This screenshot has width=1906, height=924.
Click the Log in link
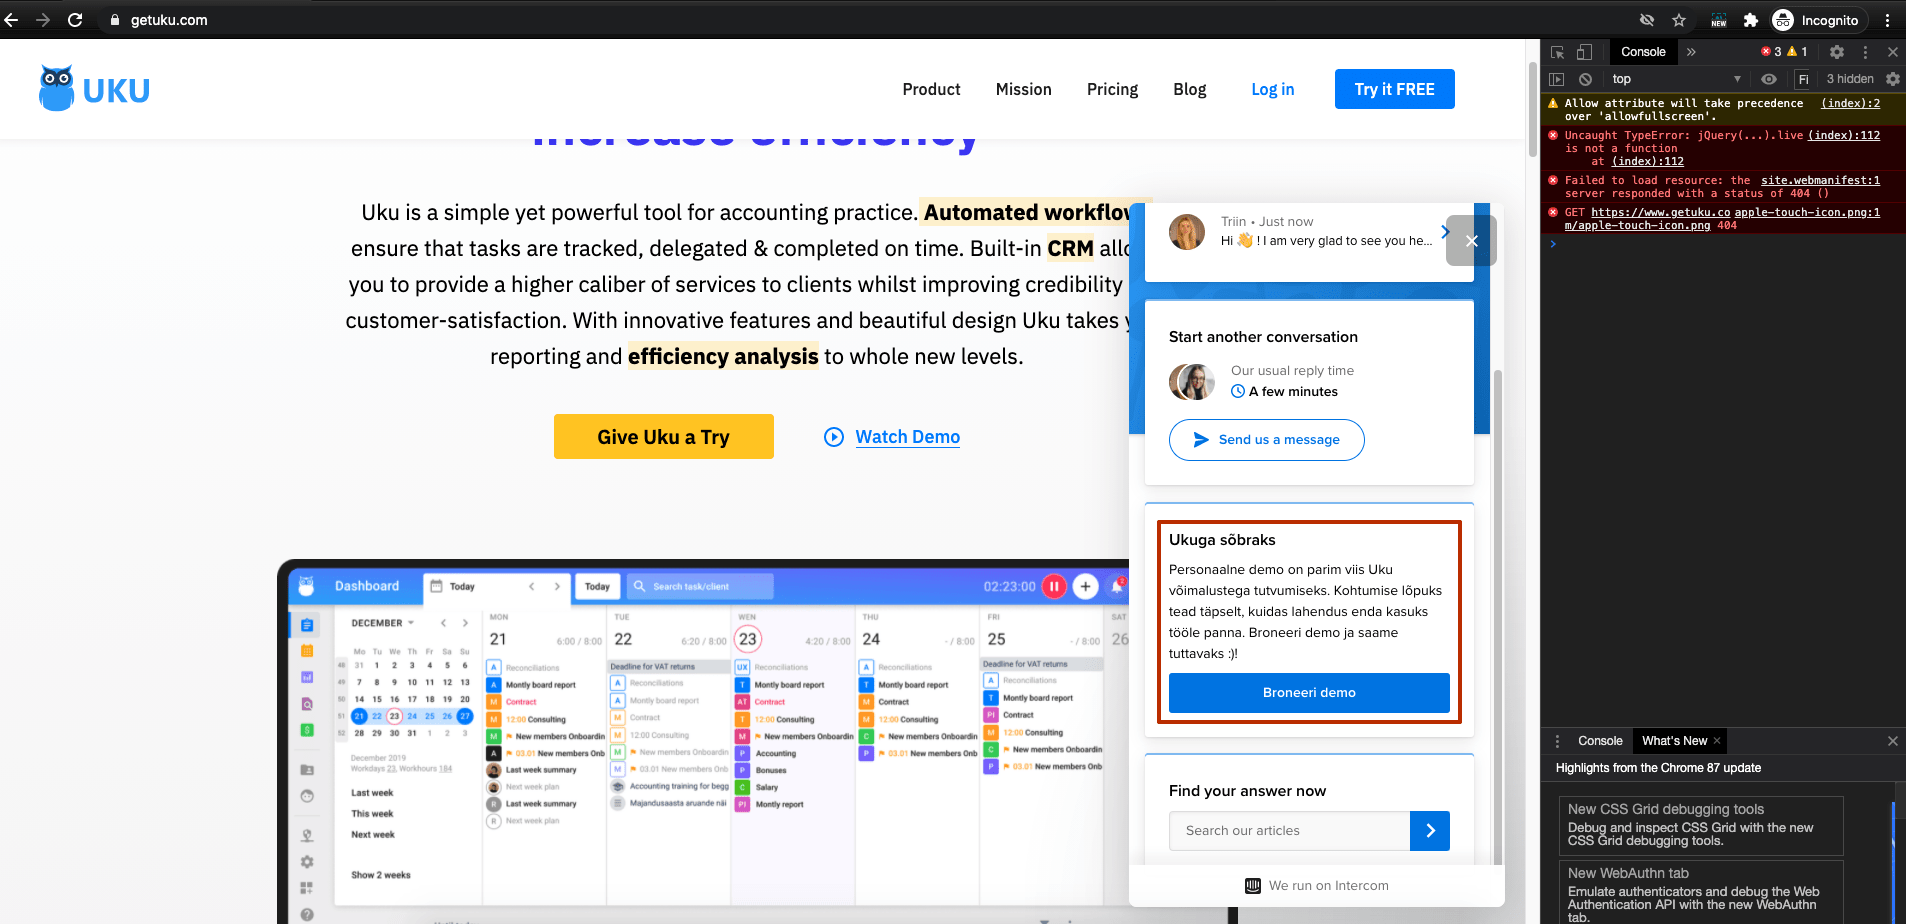coord(1272,89)
